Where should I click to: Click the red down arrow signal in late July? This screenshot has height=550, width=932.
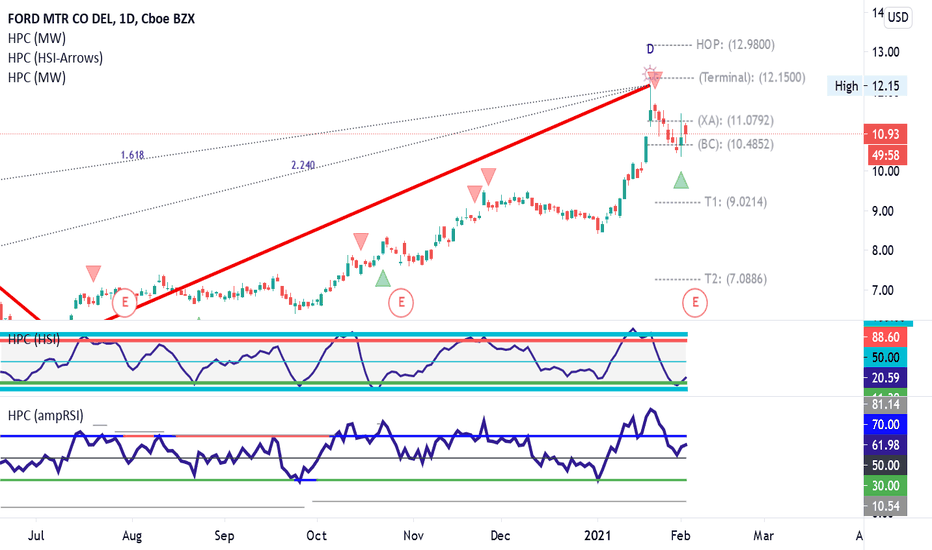tap(93, 274)
